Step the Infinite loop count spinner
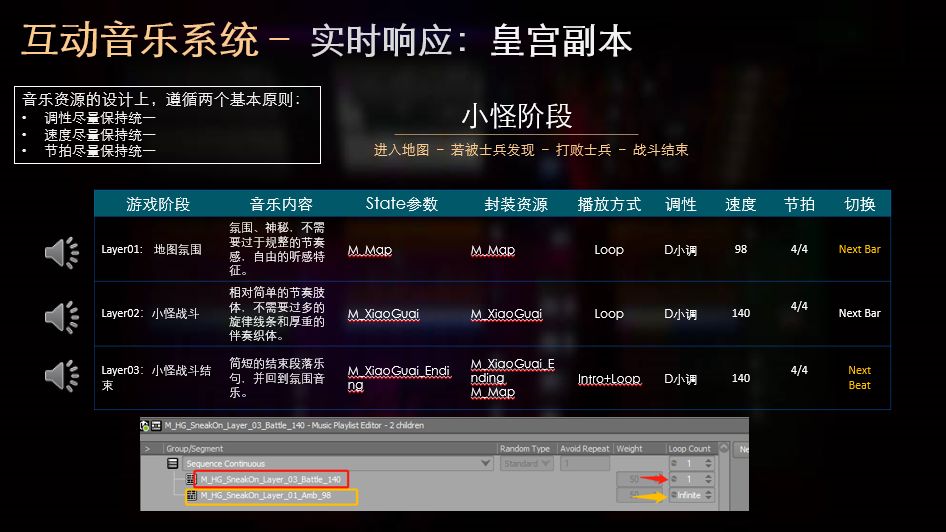This screenshot has width=946, height=532. tap(709, 495)
